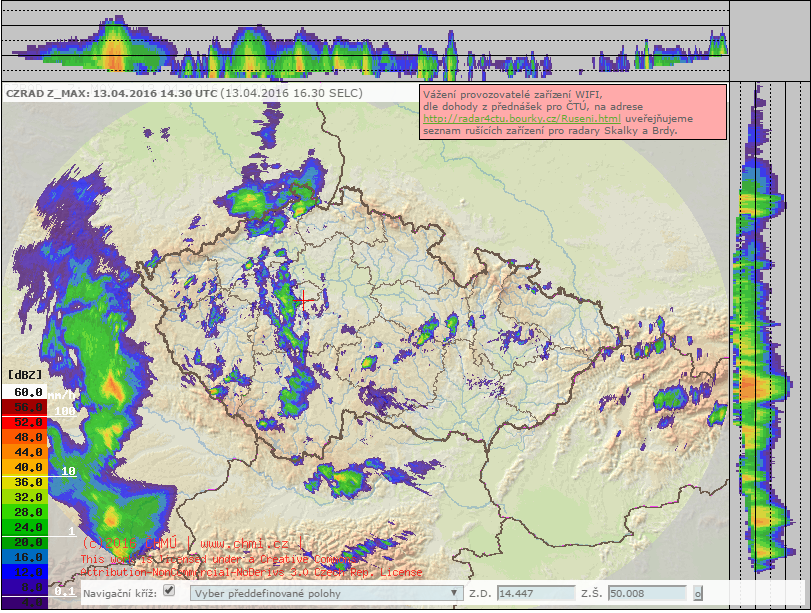Click the 'Vážení provozovatelé zařízení WIFI' notice text
This screenshot has width=811, height=613.
513,95
